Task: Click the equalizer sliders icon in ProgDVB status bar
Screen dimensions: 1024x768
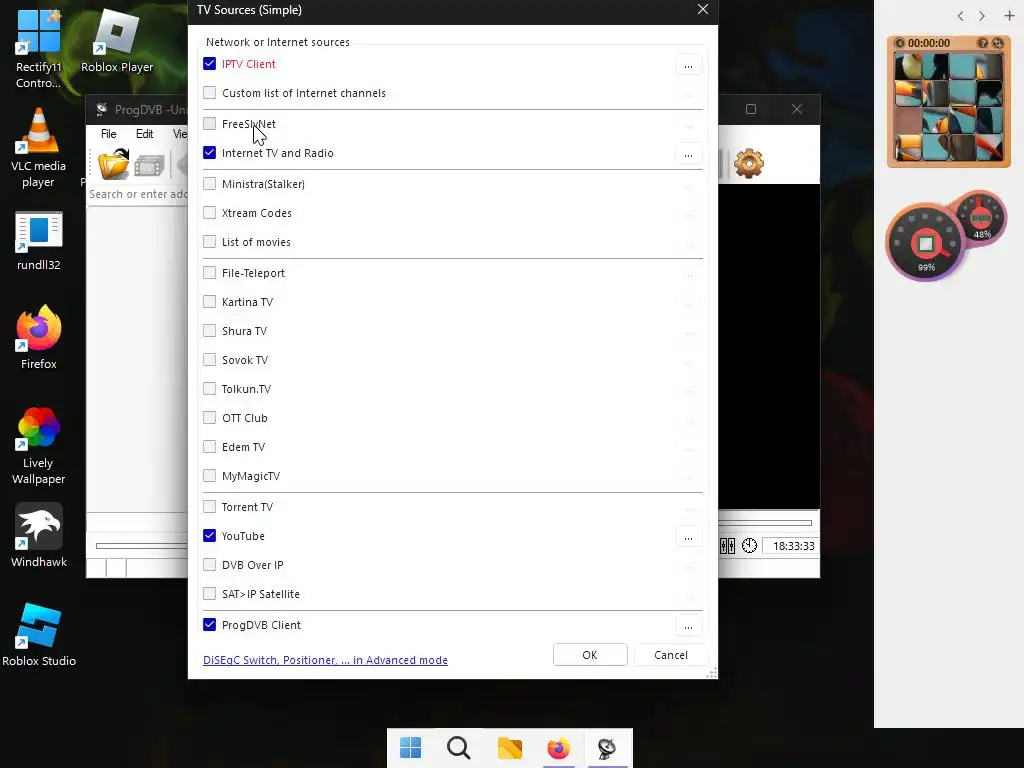Action: click(728, 546)
